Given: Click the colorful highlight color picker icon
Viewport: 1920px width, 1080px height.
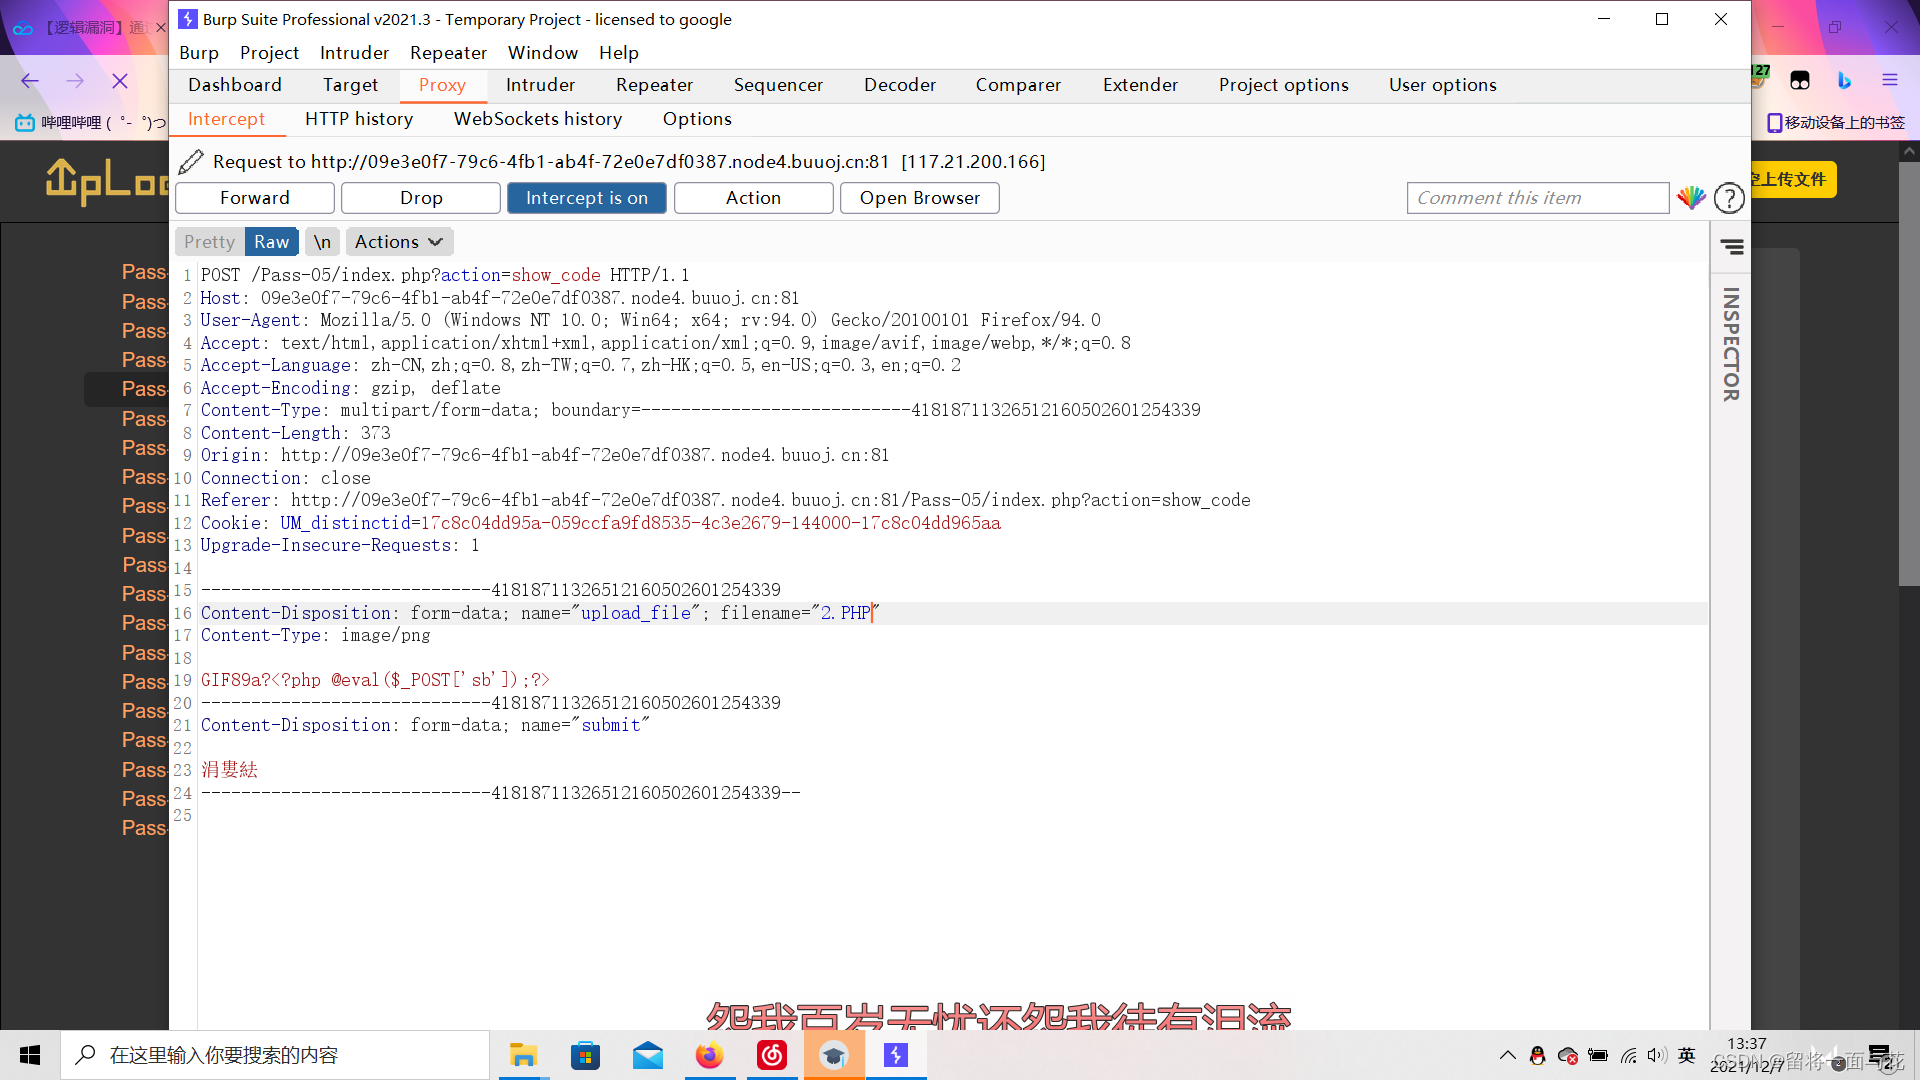Looking at the screenshot, I should (x=1691, y=198).
